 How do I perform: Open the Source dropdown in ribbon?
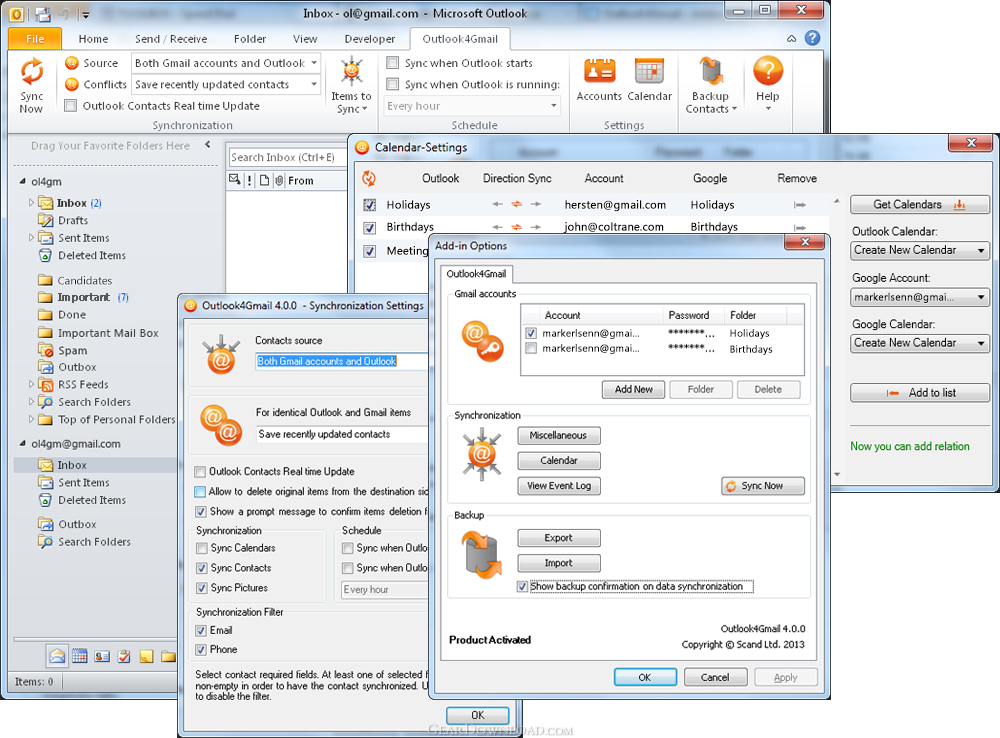[x=314, y=63]
